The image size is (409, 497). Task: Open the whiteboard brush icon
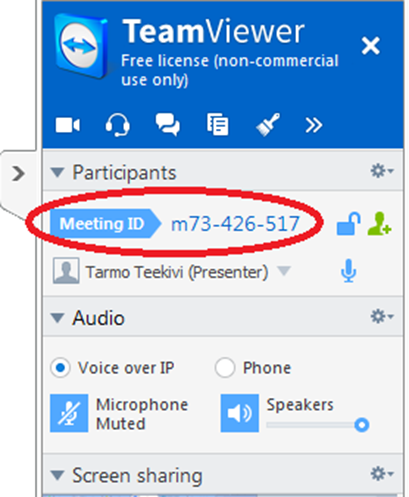[x=268, y=124]
